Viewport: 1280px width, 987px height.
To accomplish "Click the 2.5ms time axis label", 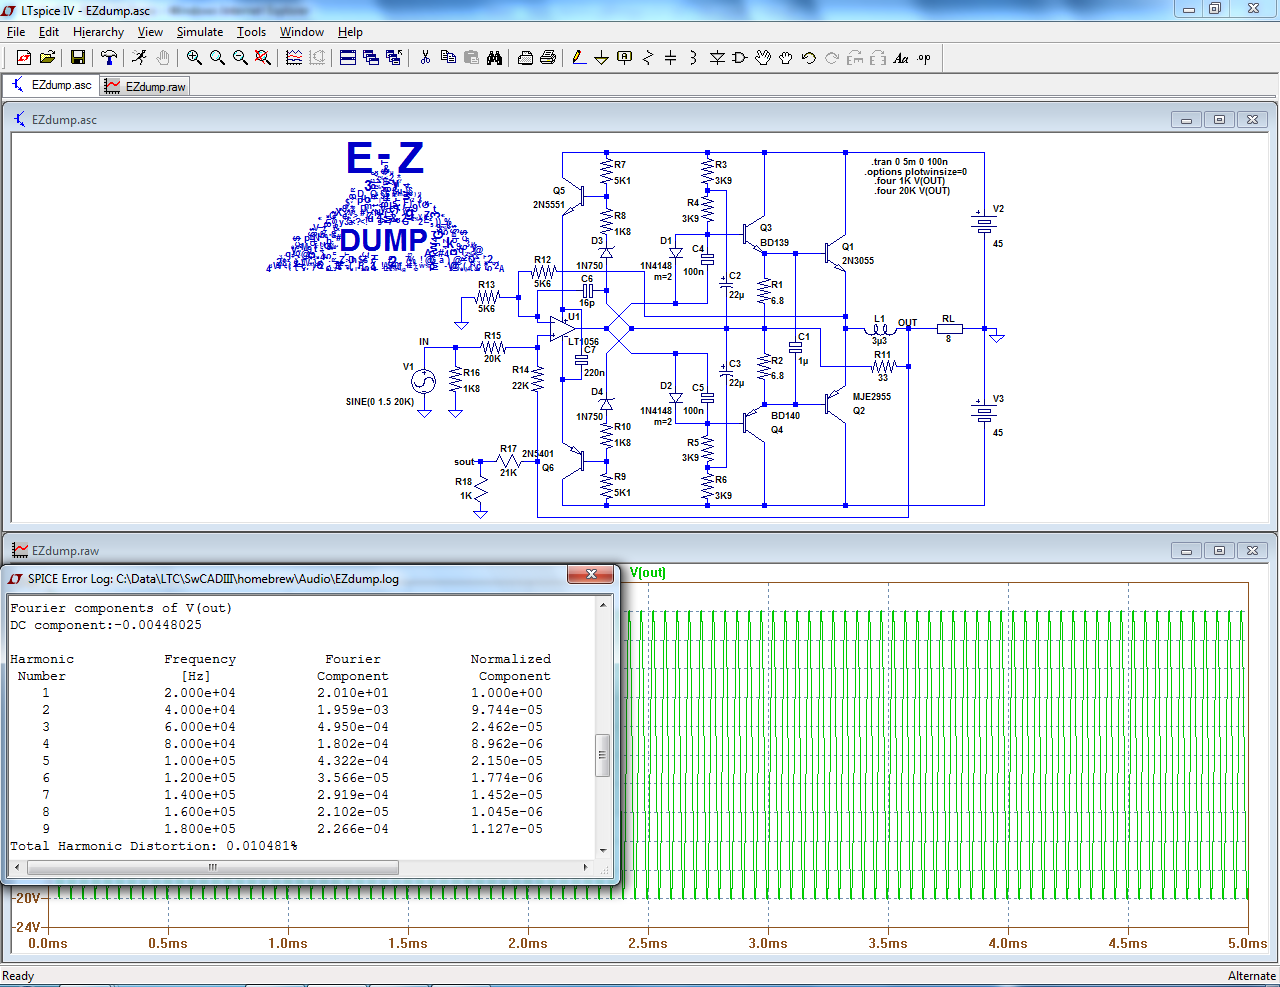I will click(x=648, y=943).
